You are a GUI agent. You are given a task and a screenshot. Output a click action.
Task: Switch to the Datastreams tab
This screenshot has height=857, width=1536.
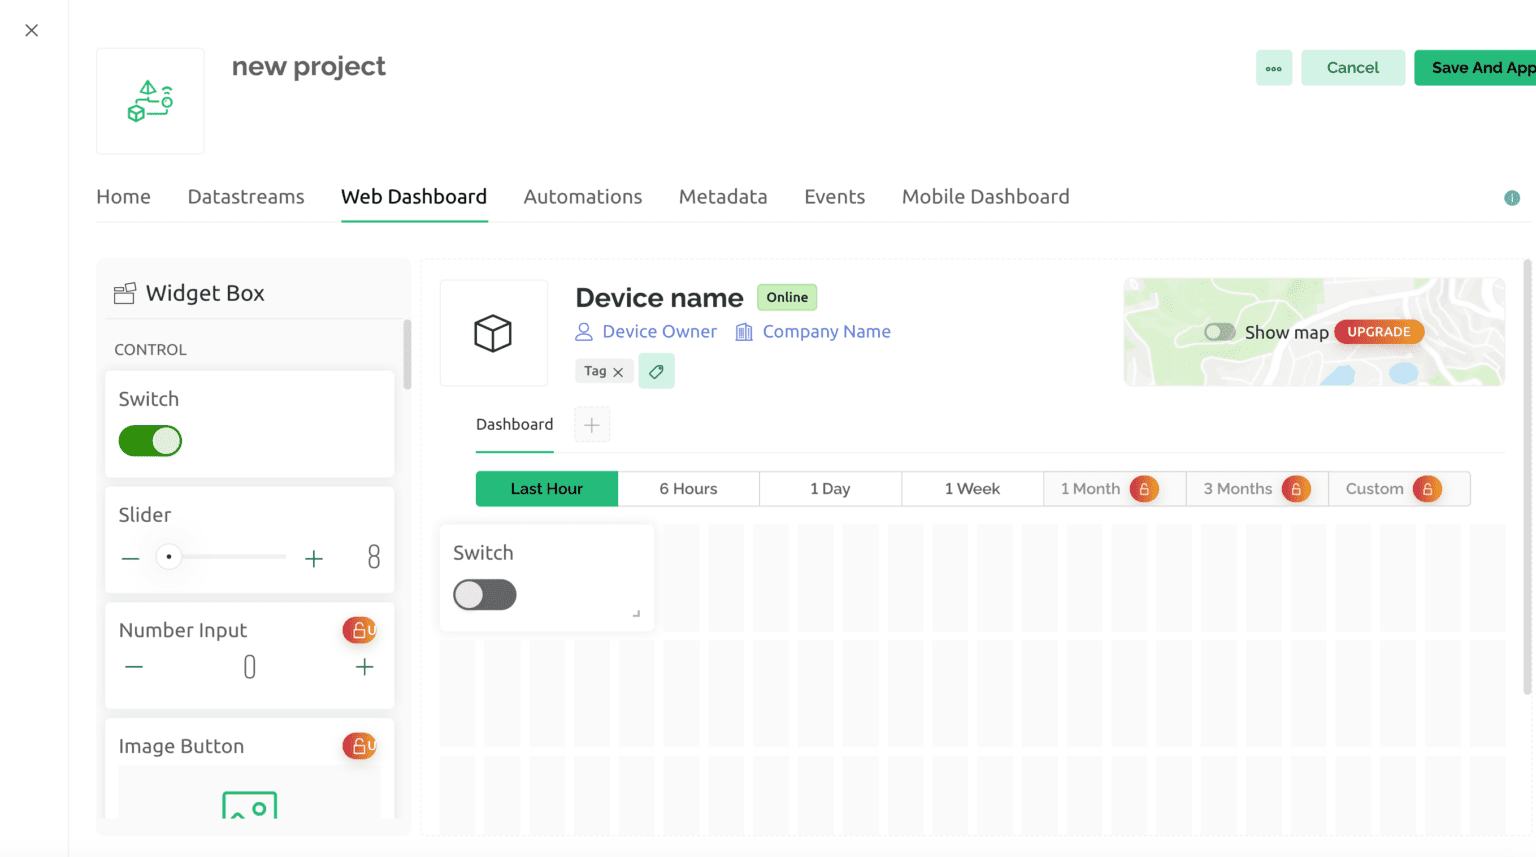click(246, 197)
